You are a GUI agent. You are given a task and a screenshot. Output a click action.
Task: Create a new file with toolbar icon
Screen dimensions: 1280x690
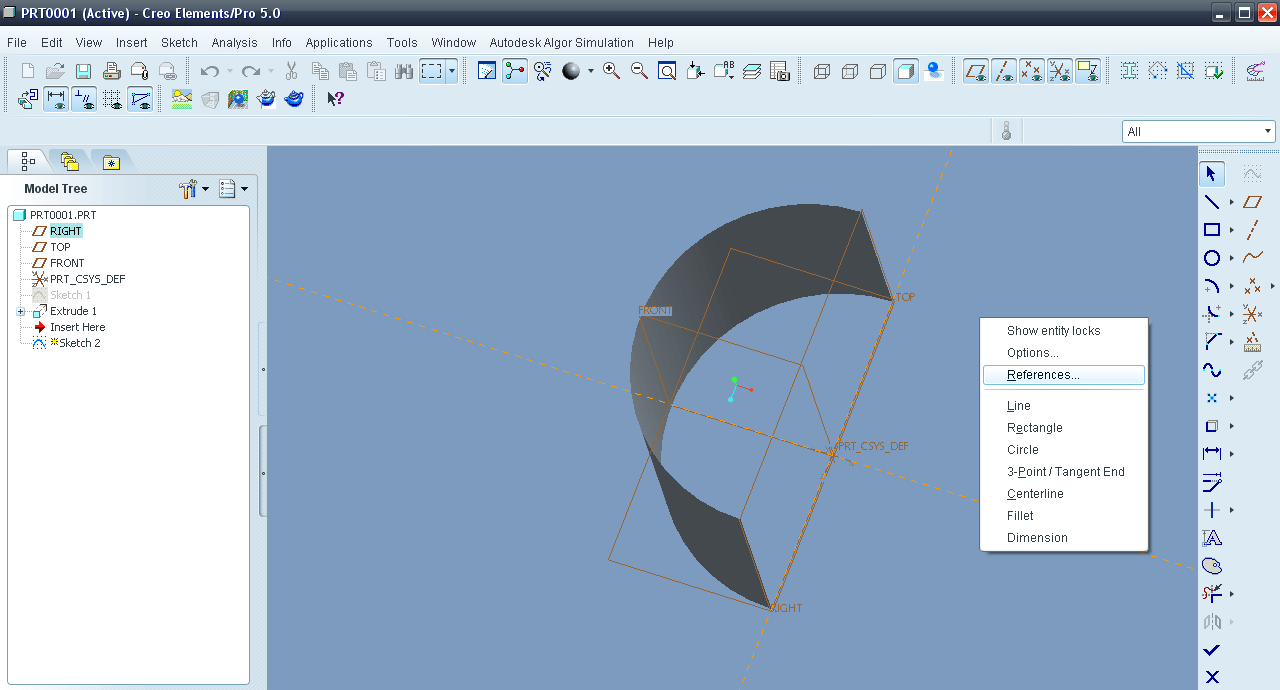(28, 71)
